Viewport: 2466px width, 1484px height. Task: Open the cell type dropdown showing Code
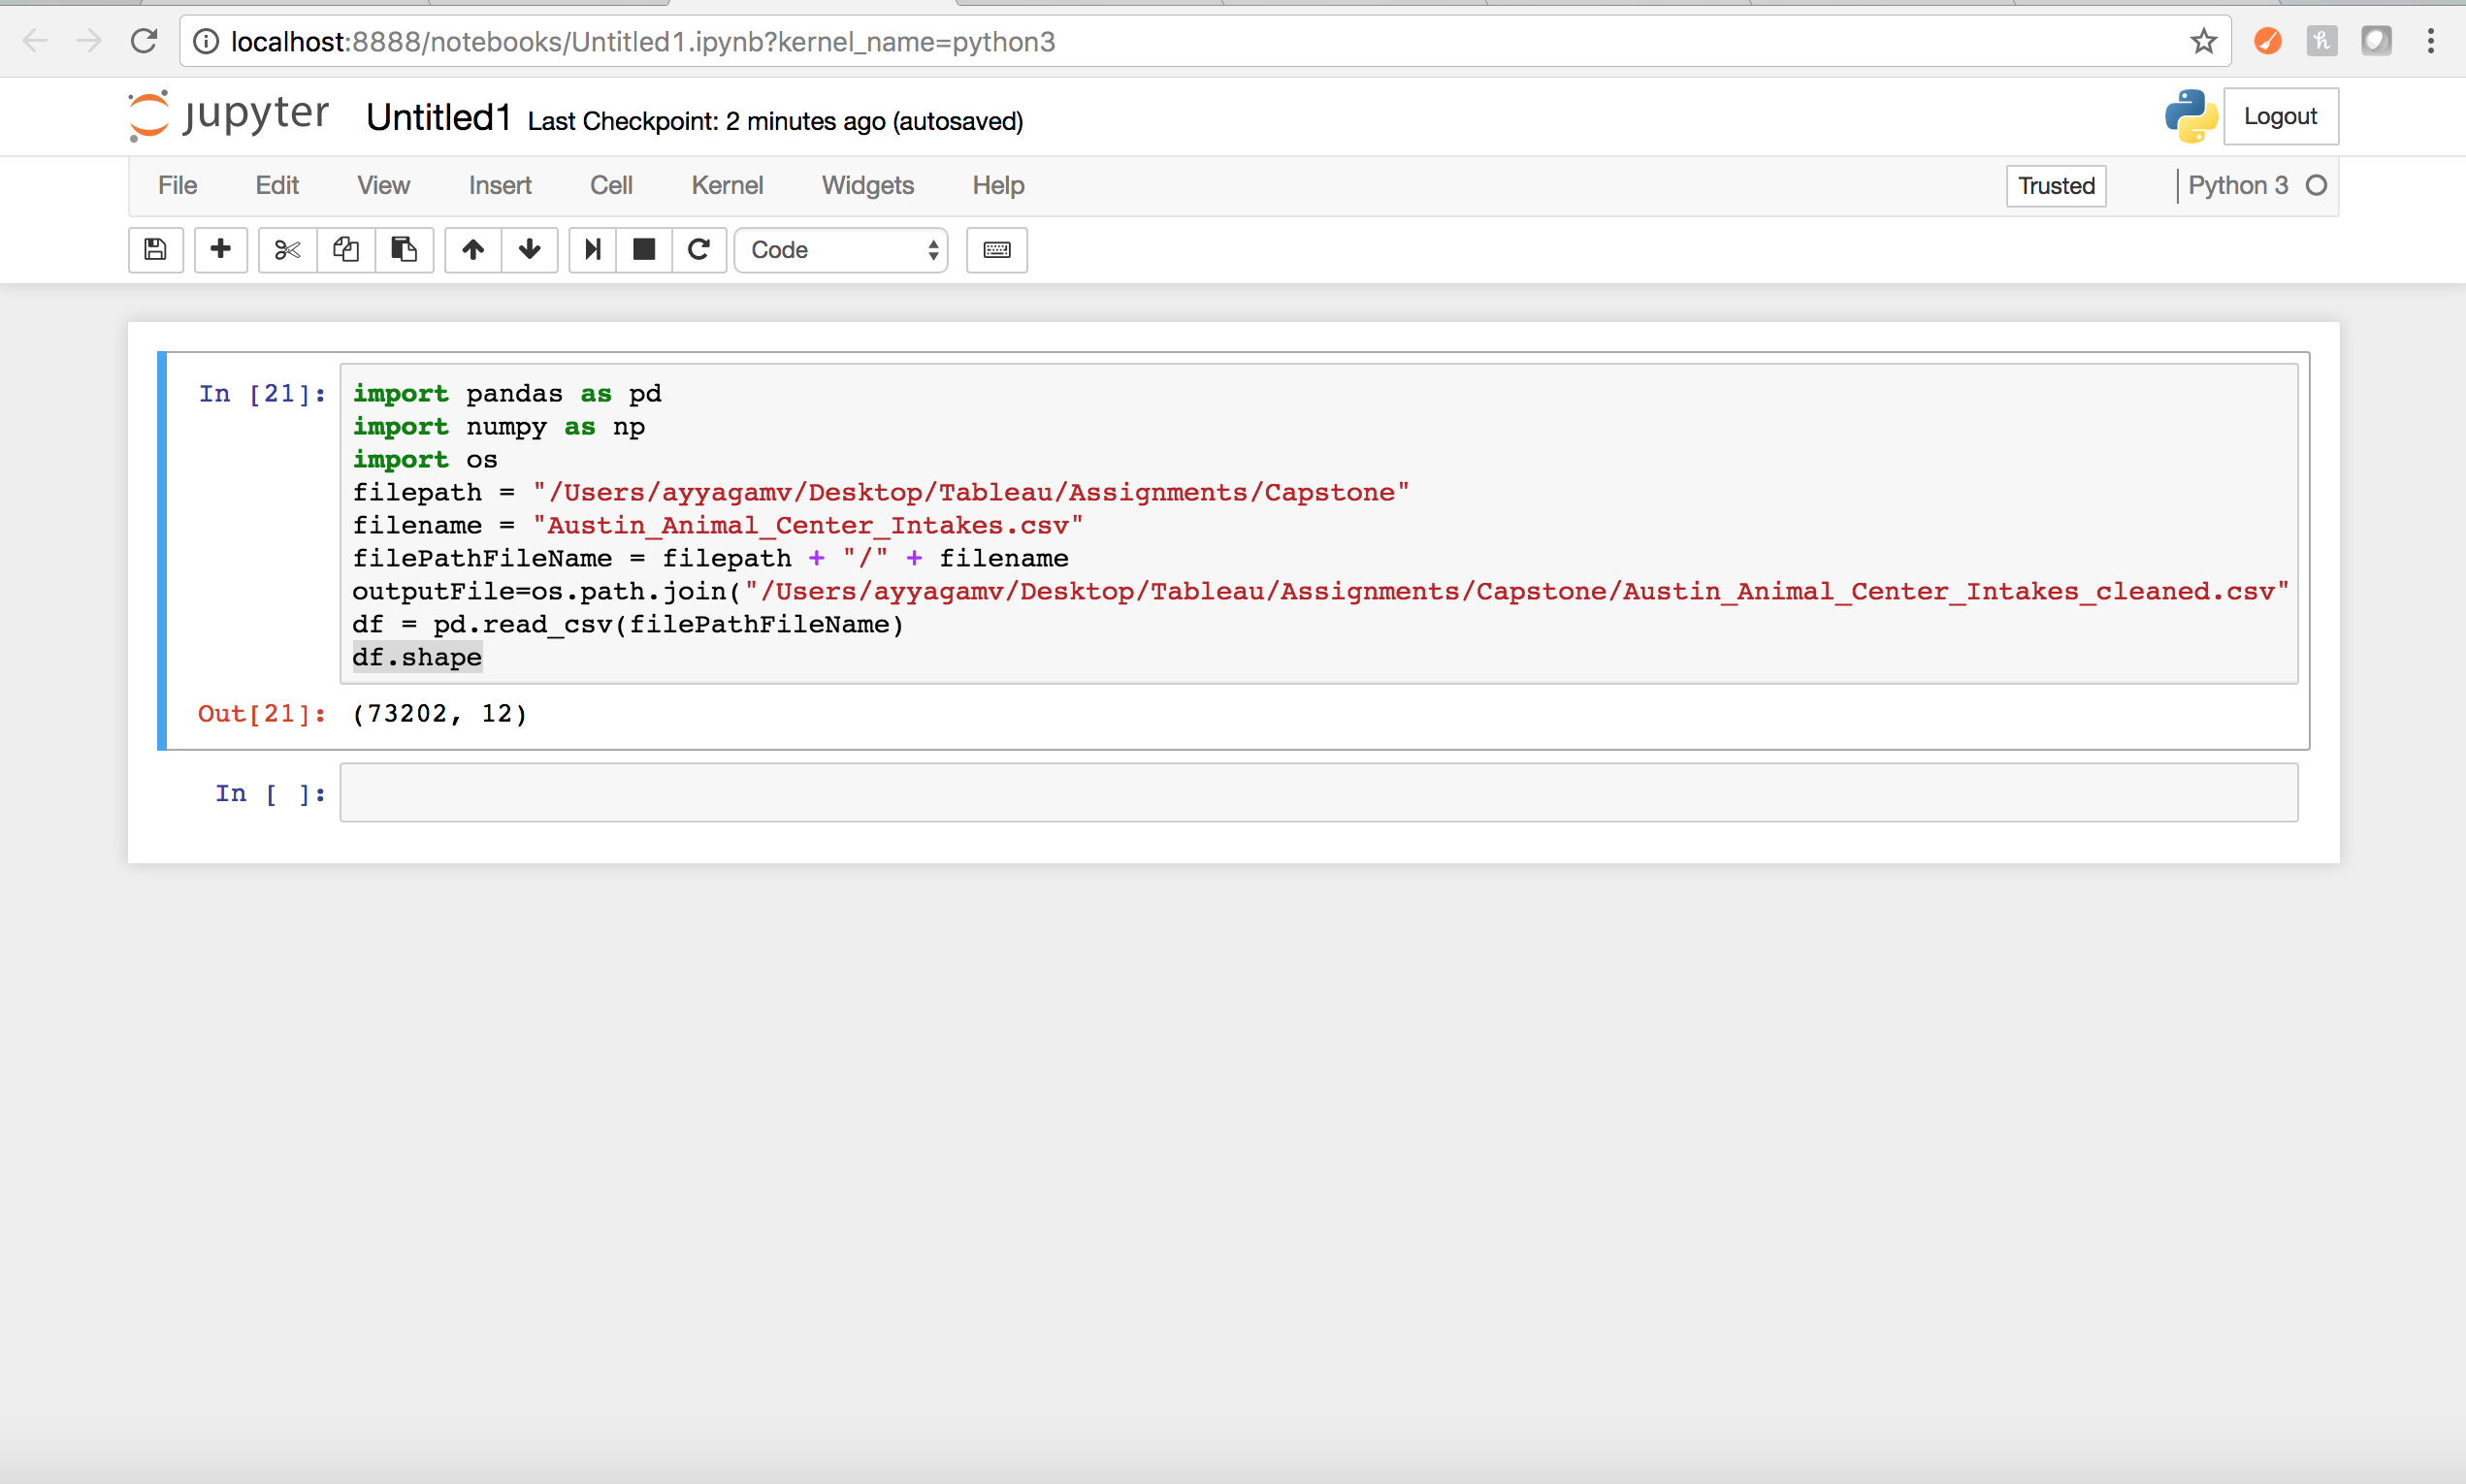(840, 250)
